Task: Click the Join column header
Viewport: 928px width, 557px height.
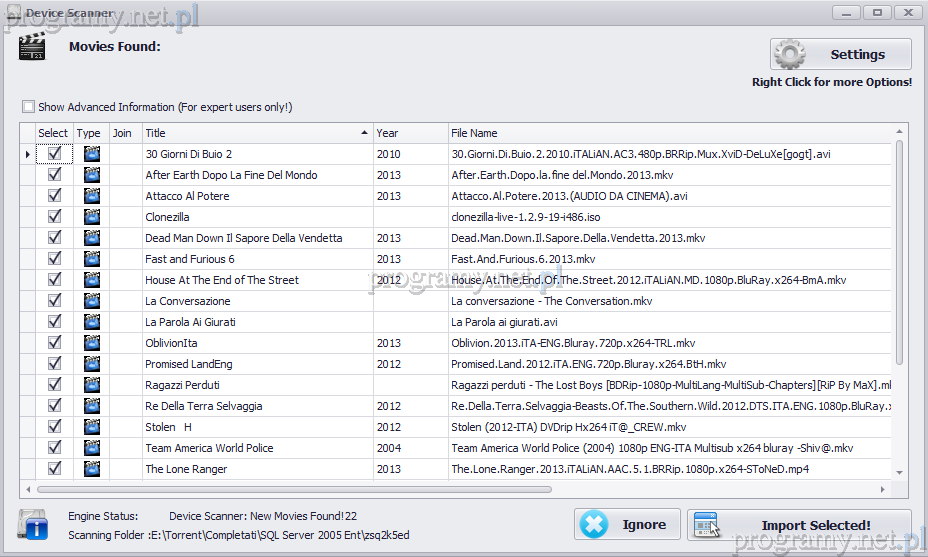Action: tap(124, 133)
